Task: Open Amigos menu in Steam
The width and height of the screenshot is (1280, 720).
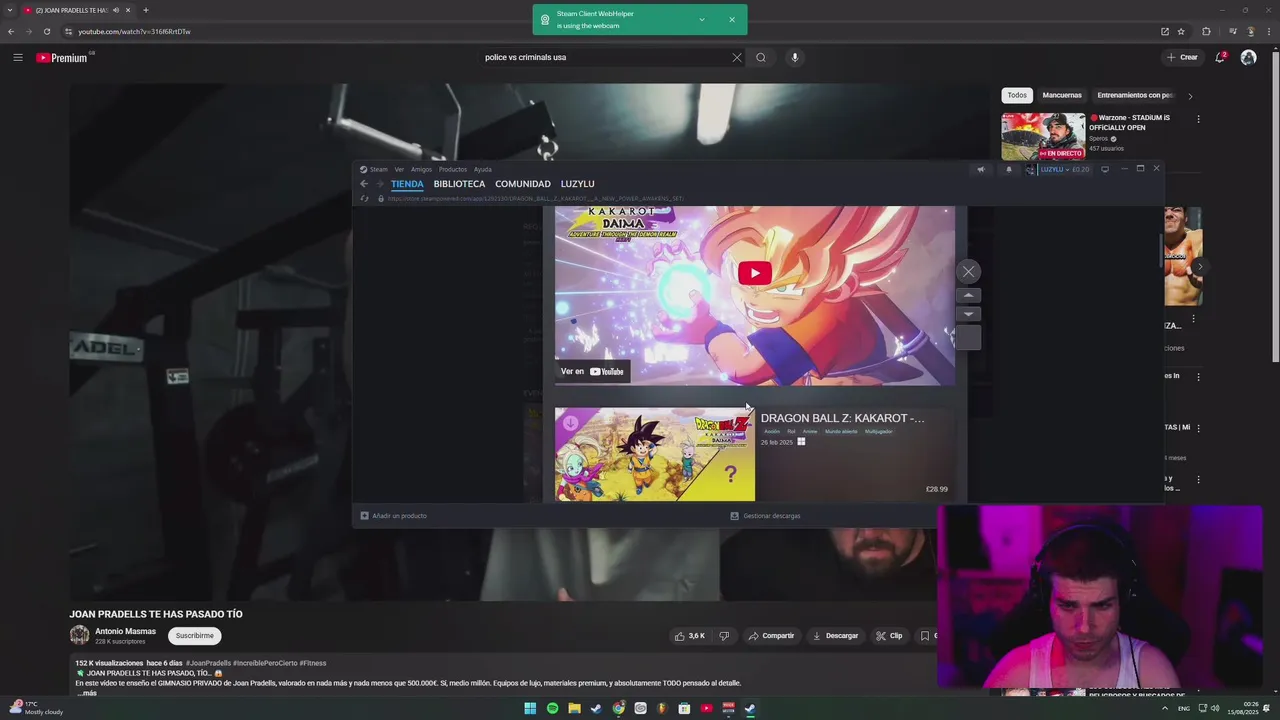Action: click(x=421, y=169)
